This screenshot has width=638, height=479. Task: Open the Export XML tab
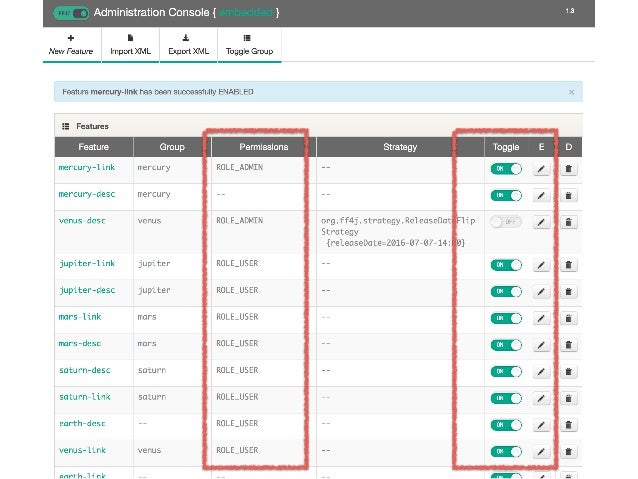[188, 45]
